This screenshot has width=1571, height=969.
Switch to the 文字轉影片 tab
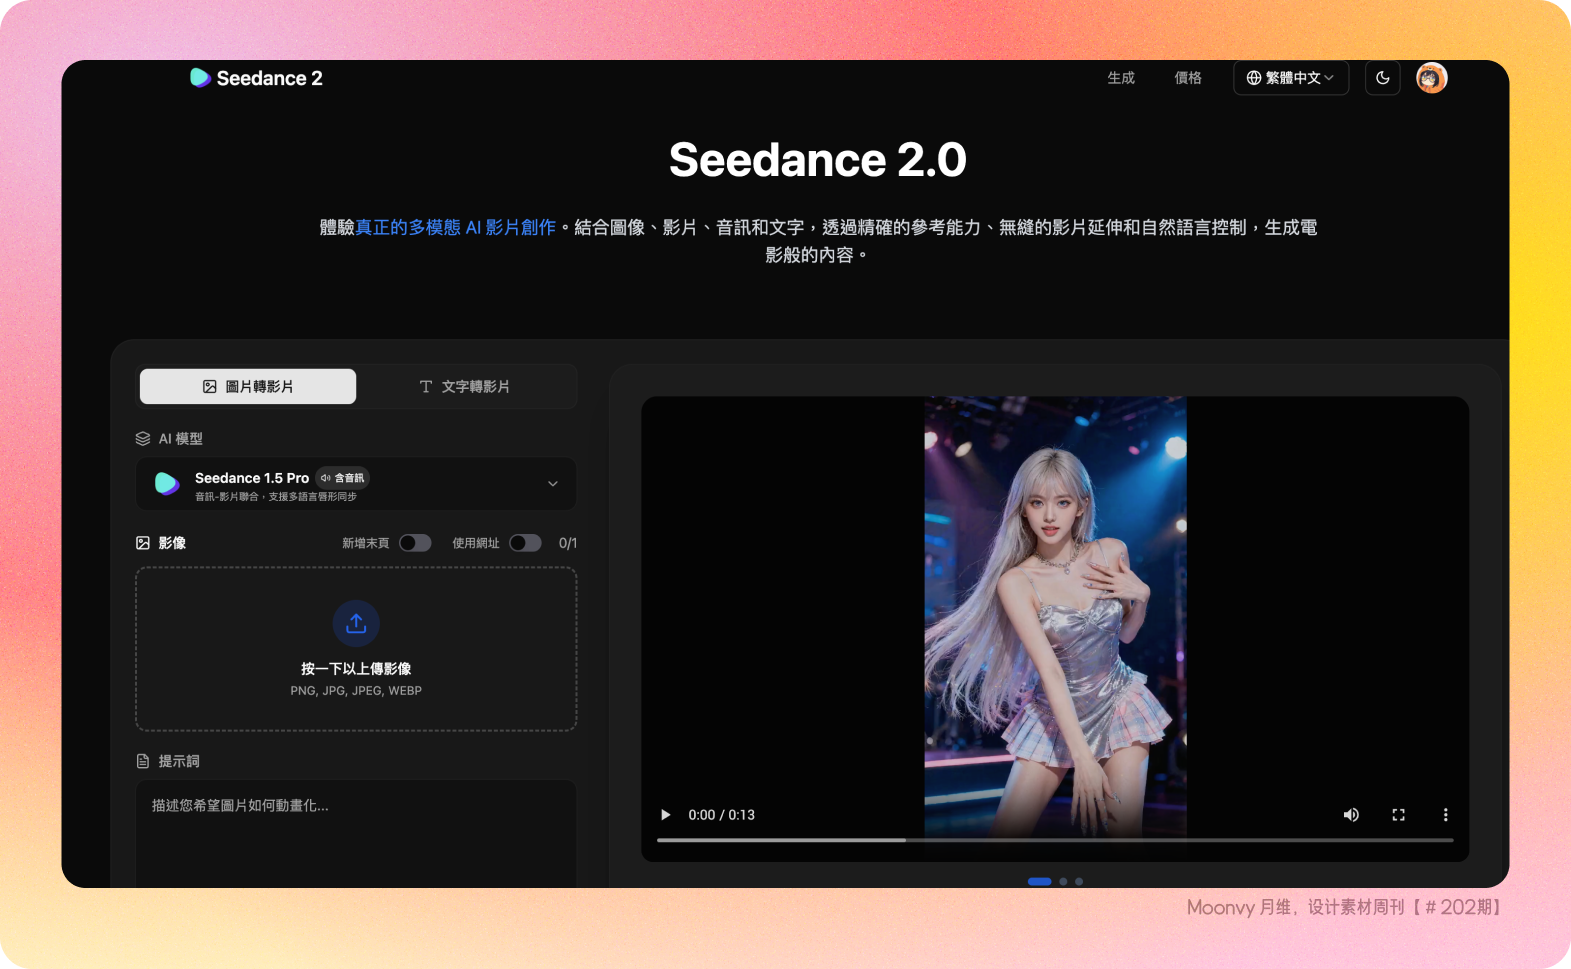[465, 387]
